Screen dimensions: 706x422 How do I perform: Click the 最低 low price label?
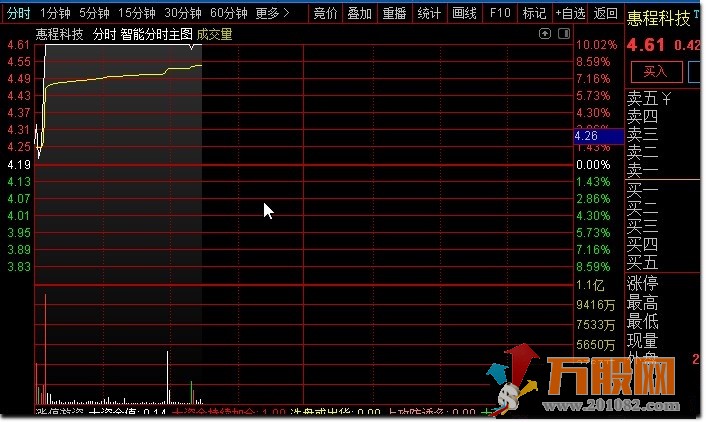coord(643,322)
